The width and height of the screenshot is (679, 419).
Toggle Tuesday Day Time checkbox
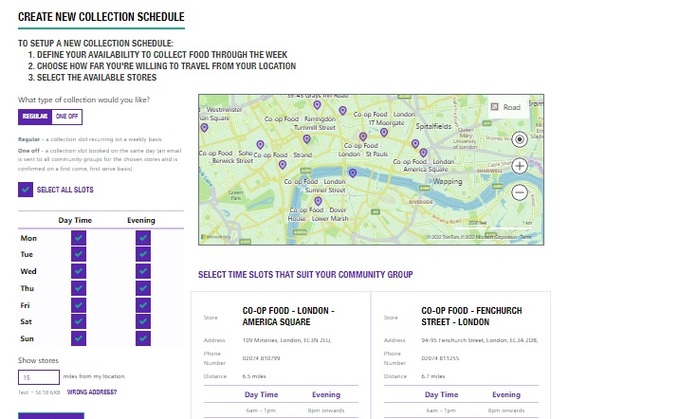(x=78, y=254)
